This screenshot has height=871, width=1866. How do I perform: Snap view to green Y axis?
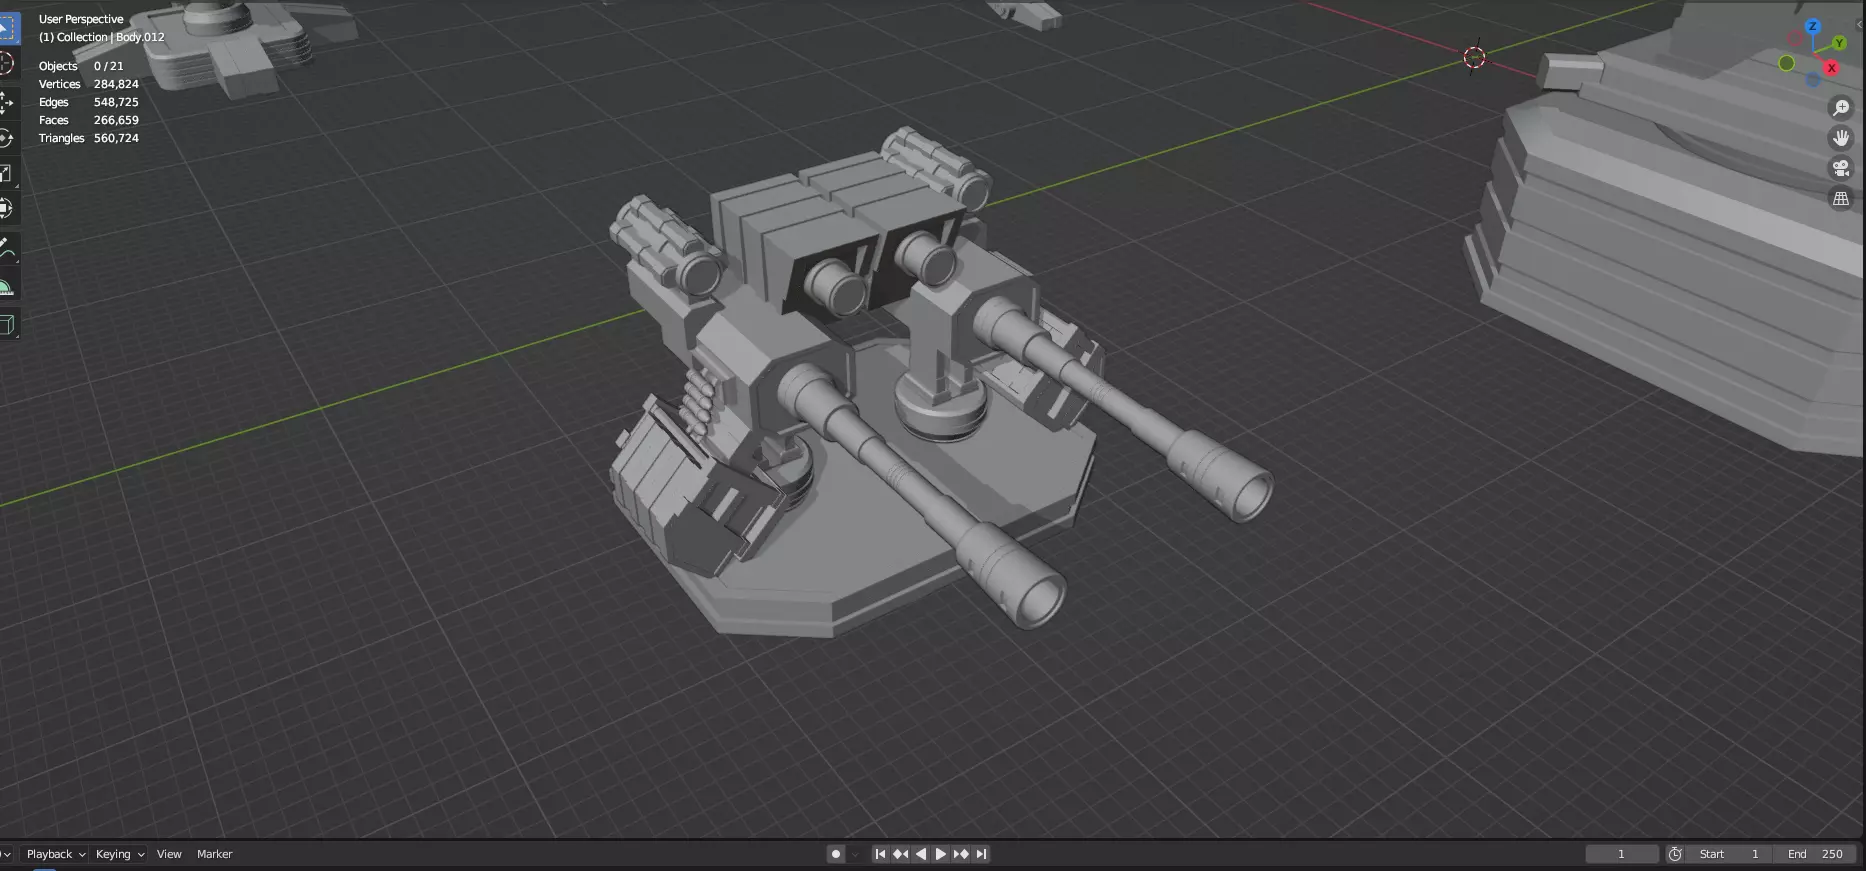[x=1839, y=43]
